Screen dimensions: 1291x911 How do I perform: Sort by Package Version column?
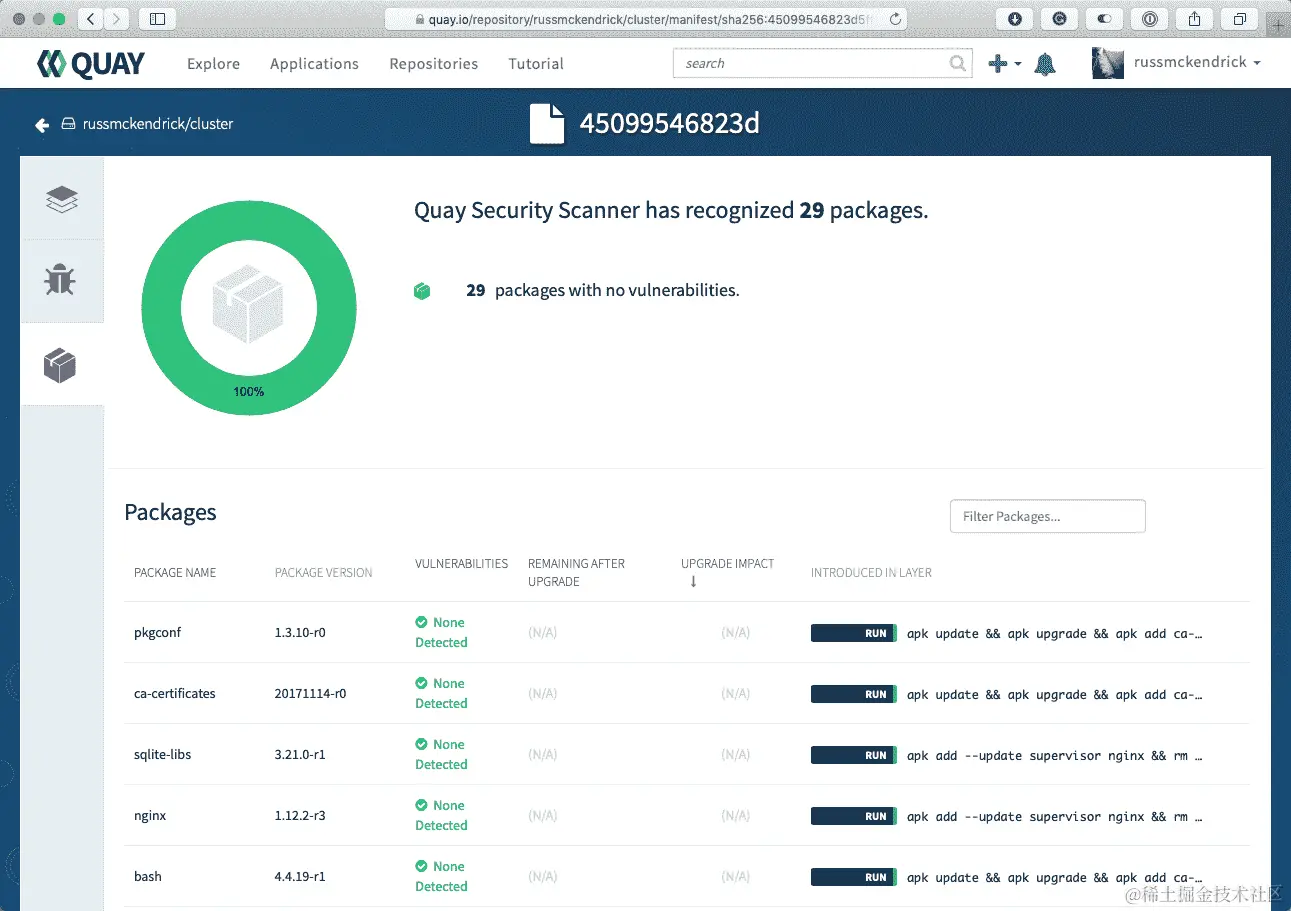pyautogui.click(x=323, y=573)
